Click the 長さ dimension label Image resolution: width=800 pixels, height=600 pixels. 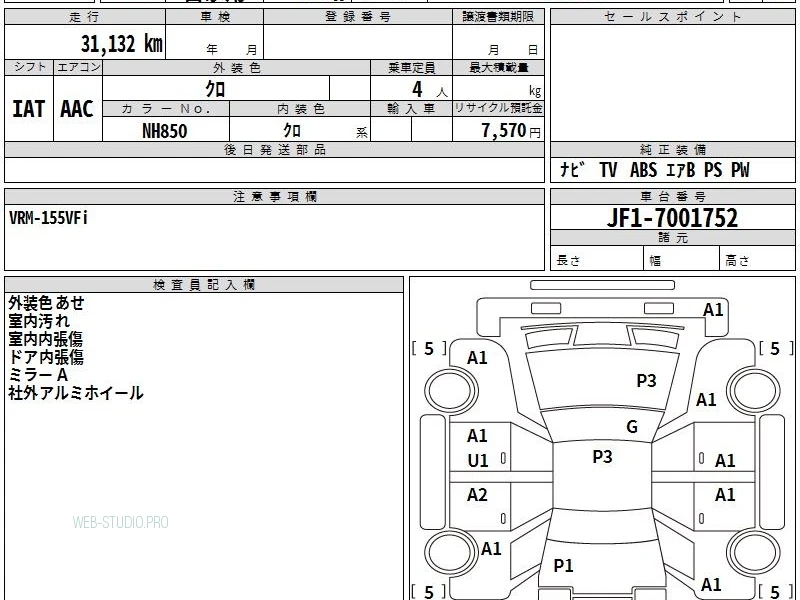(568, 261)
